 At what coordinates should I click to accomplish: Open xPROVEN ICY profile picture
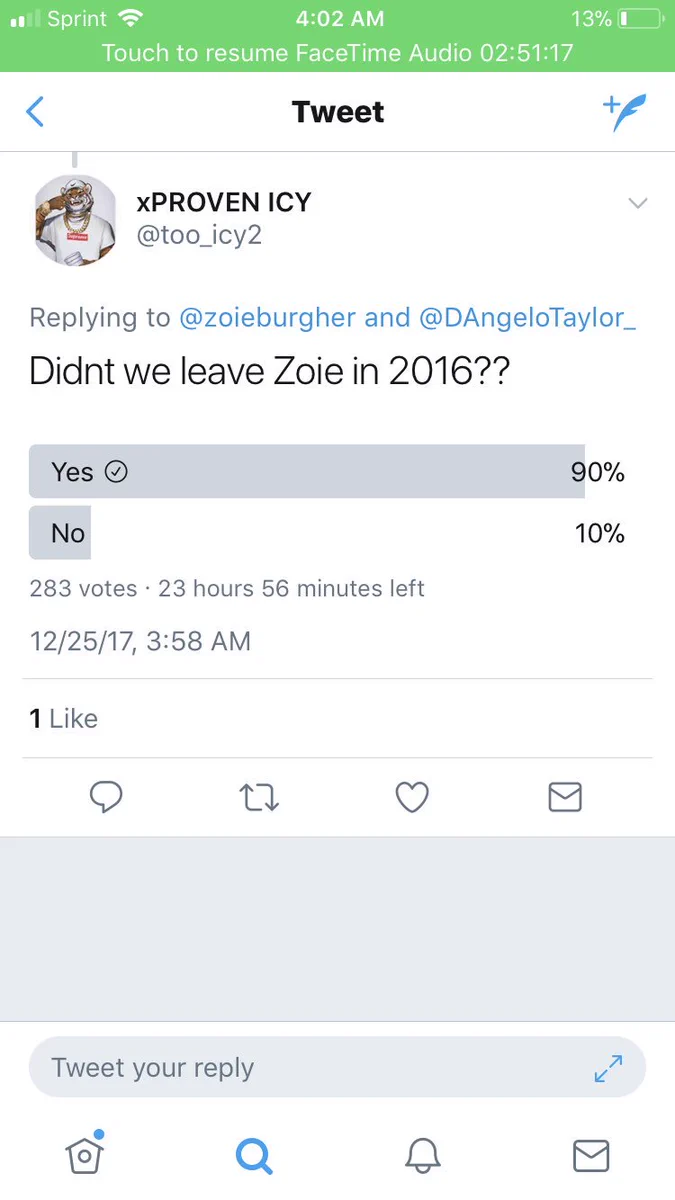pyautogui.click(x=75, y=220)
